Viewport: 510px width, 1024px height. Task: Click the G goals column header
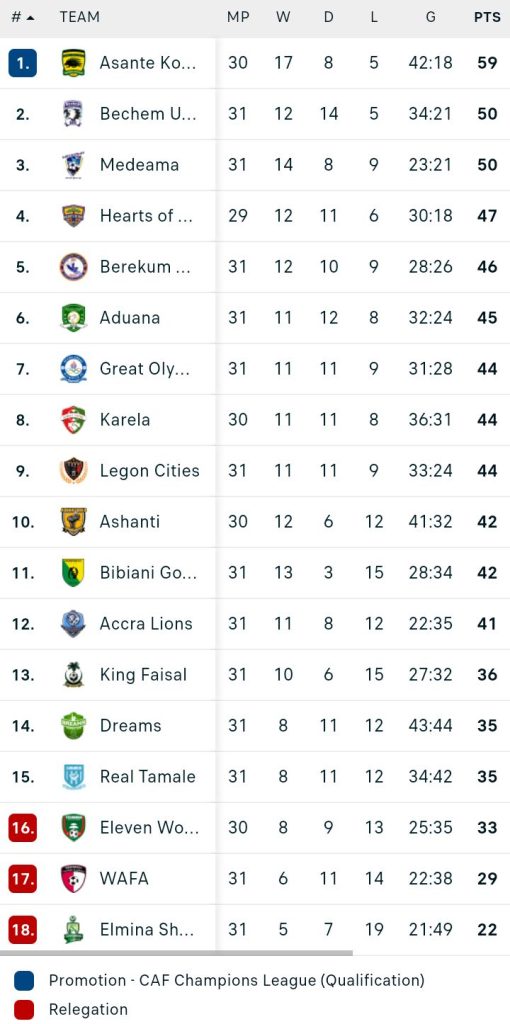click(x=430, y=18)
